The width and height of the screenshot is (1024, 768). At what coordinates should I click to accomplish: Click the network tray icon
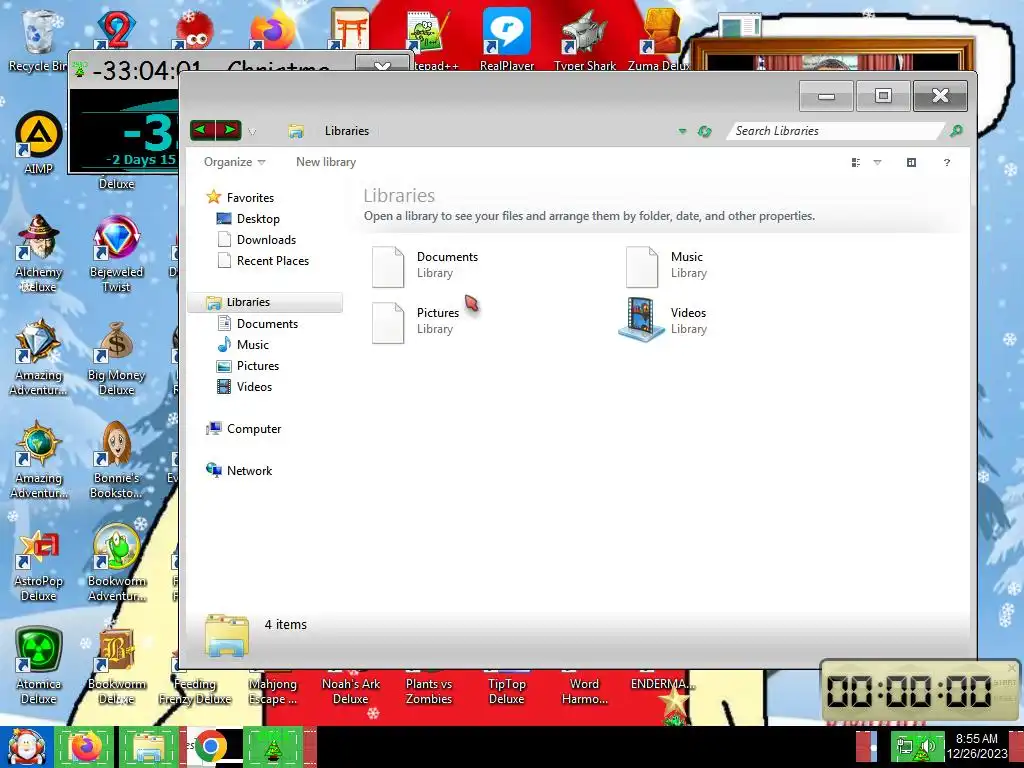(904, 746)
